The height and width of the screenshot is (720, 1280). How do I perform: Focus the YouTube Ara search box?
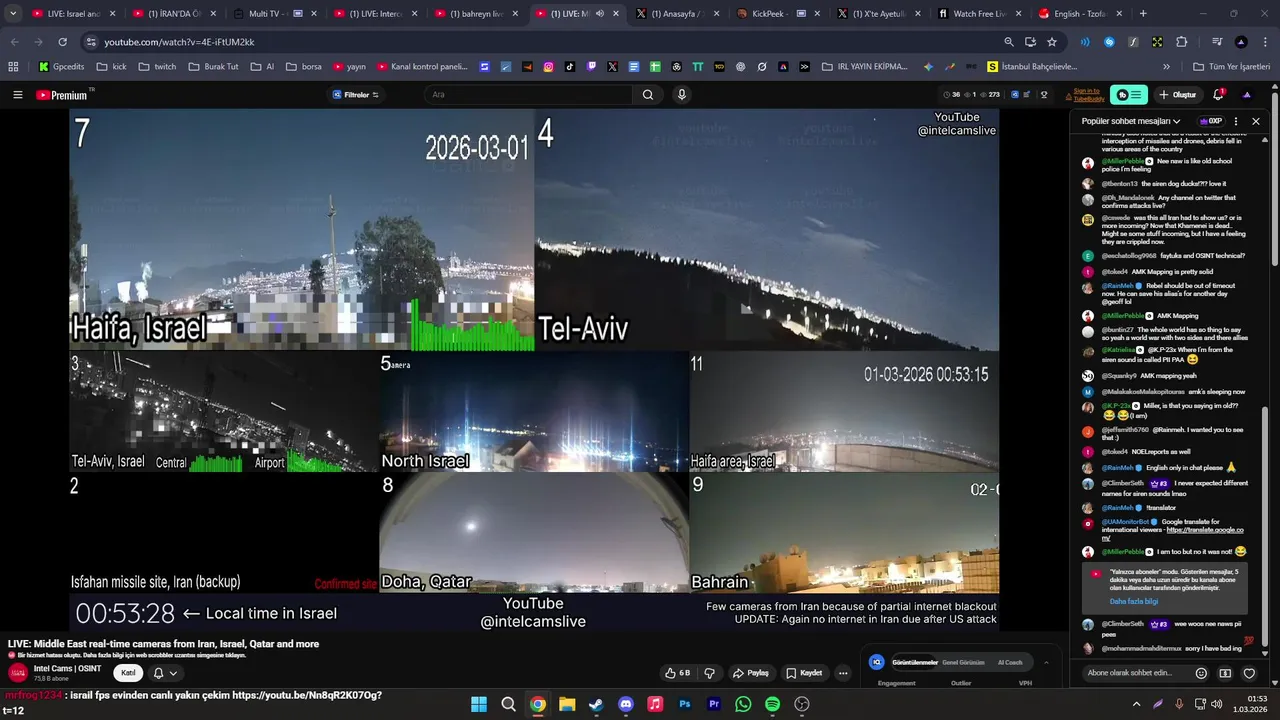(x=528, y=95)
